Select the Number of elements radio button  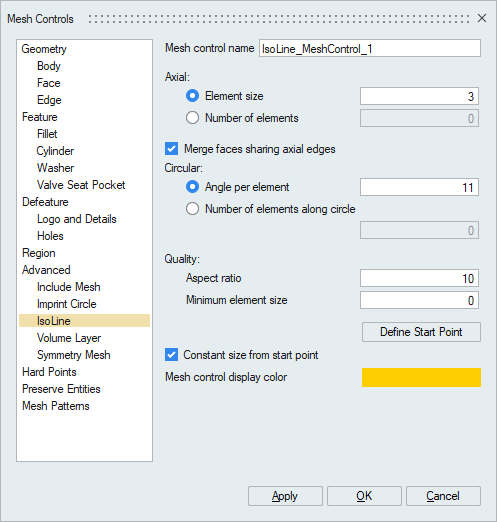[x=192, y=118]
